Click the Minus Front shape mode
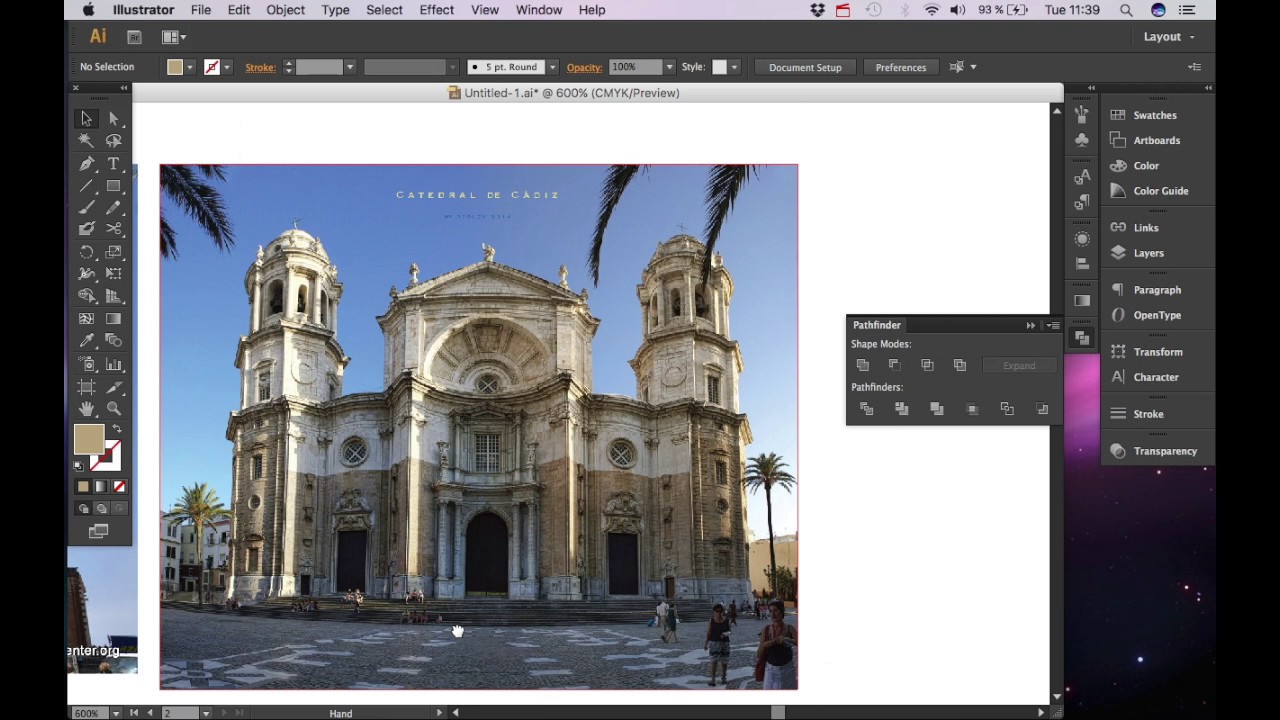The height and width of the screenshot is (720, 1280). point(895,366)
